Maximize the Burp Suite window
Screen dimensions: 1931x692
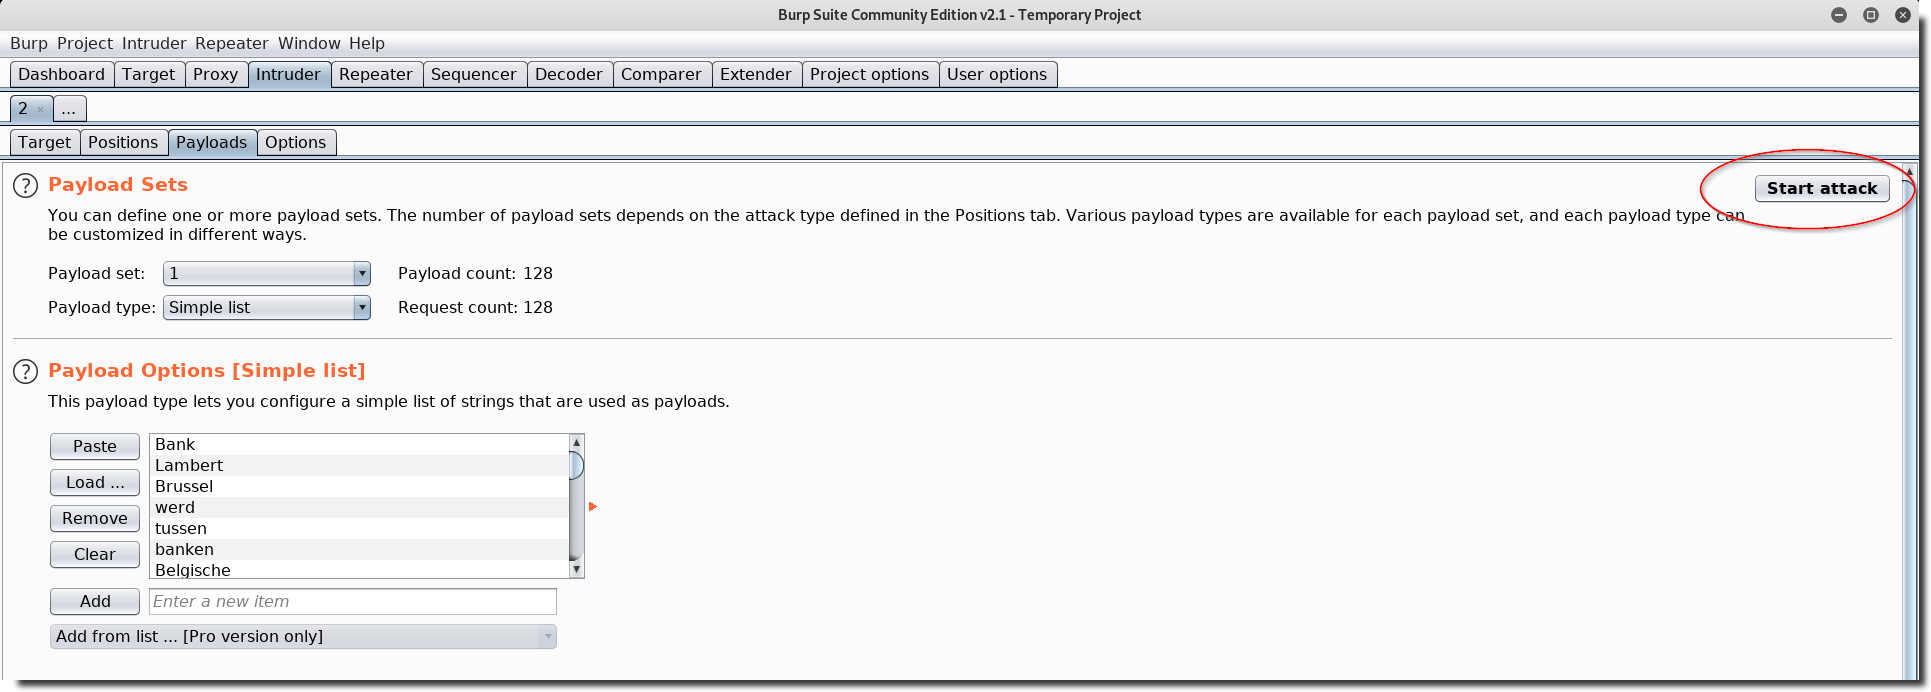[x=1871, y=15]
